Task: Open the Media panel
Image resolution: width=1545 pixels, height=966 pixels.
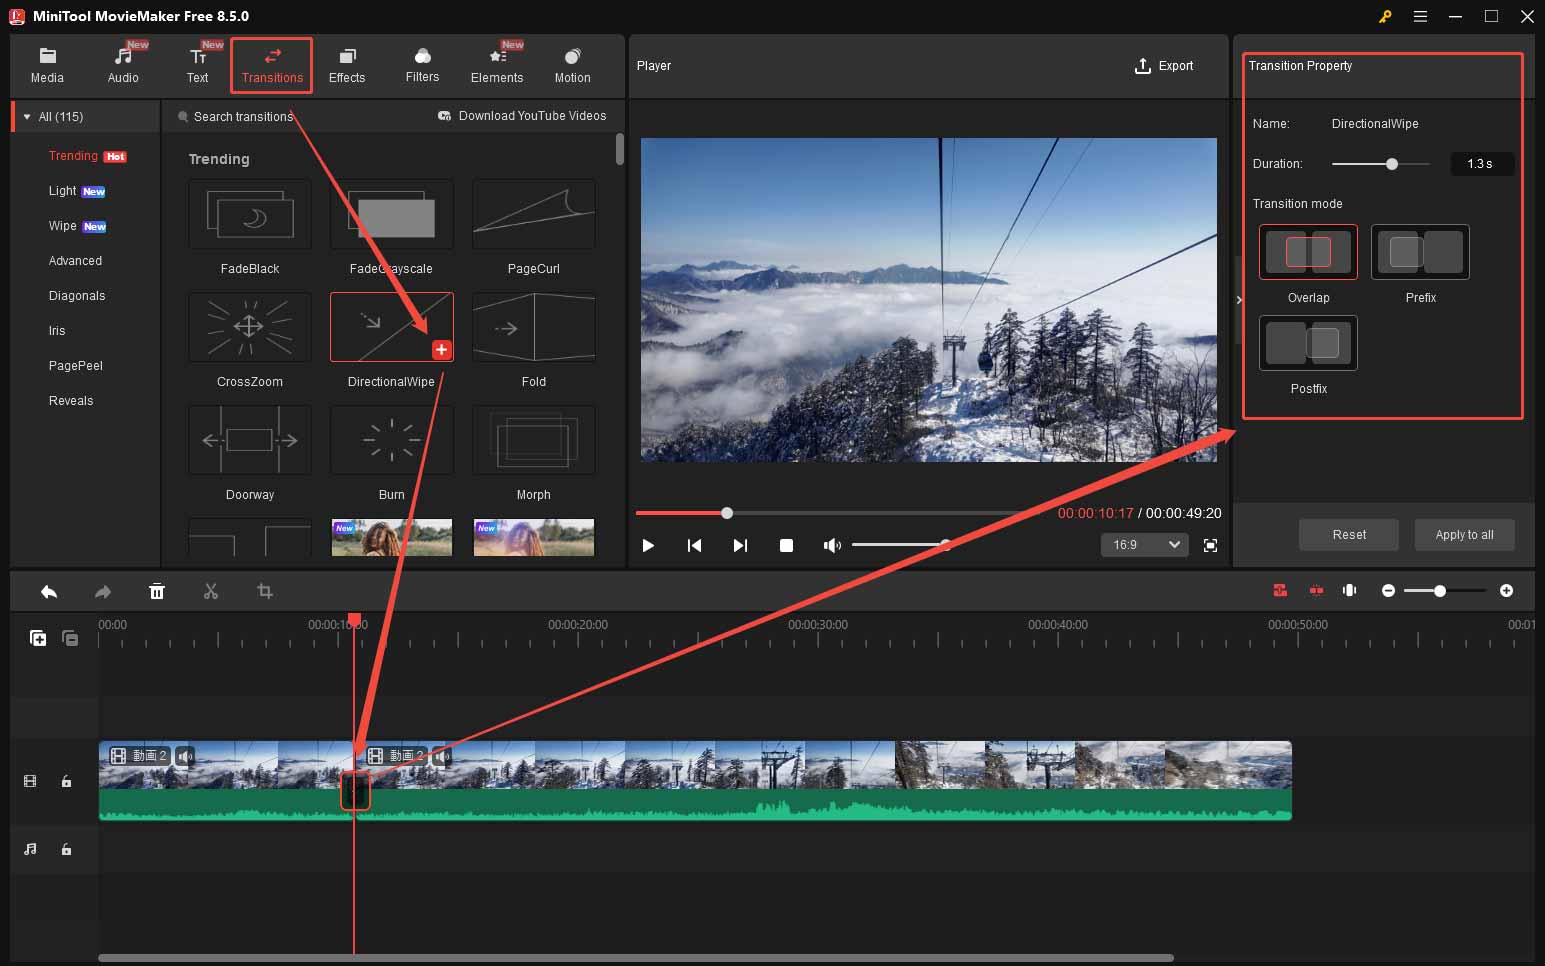Action: 47,65
